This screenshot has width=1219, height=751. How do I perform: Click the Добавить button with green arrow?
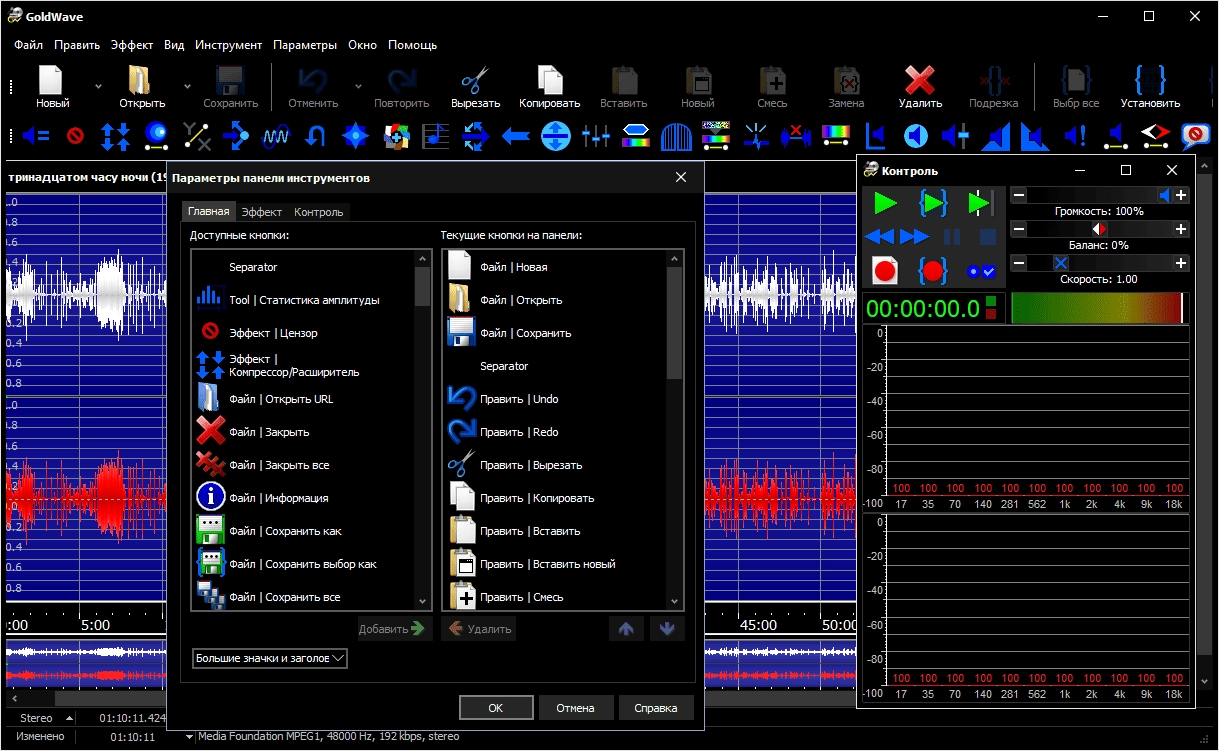tap(395, 629)
